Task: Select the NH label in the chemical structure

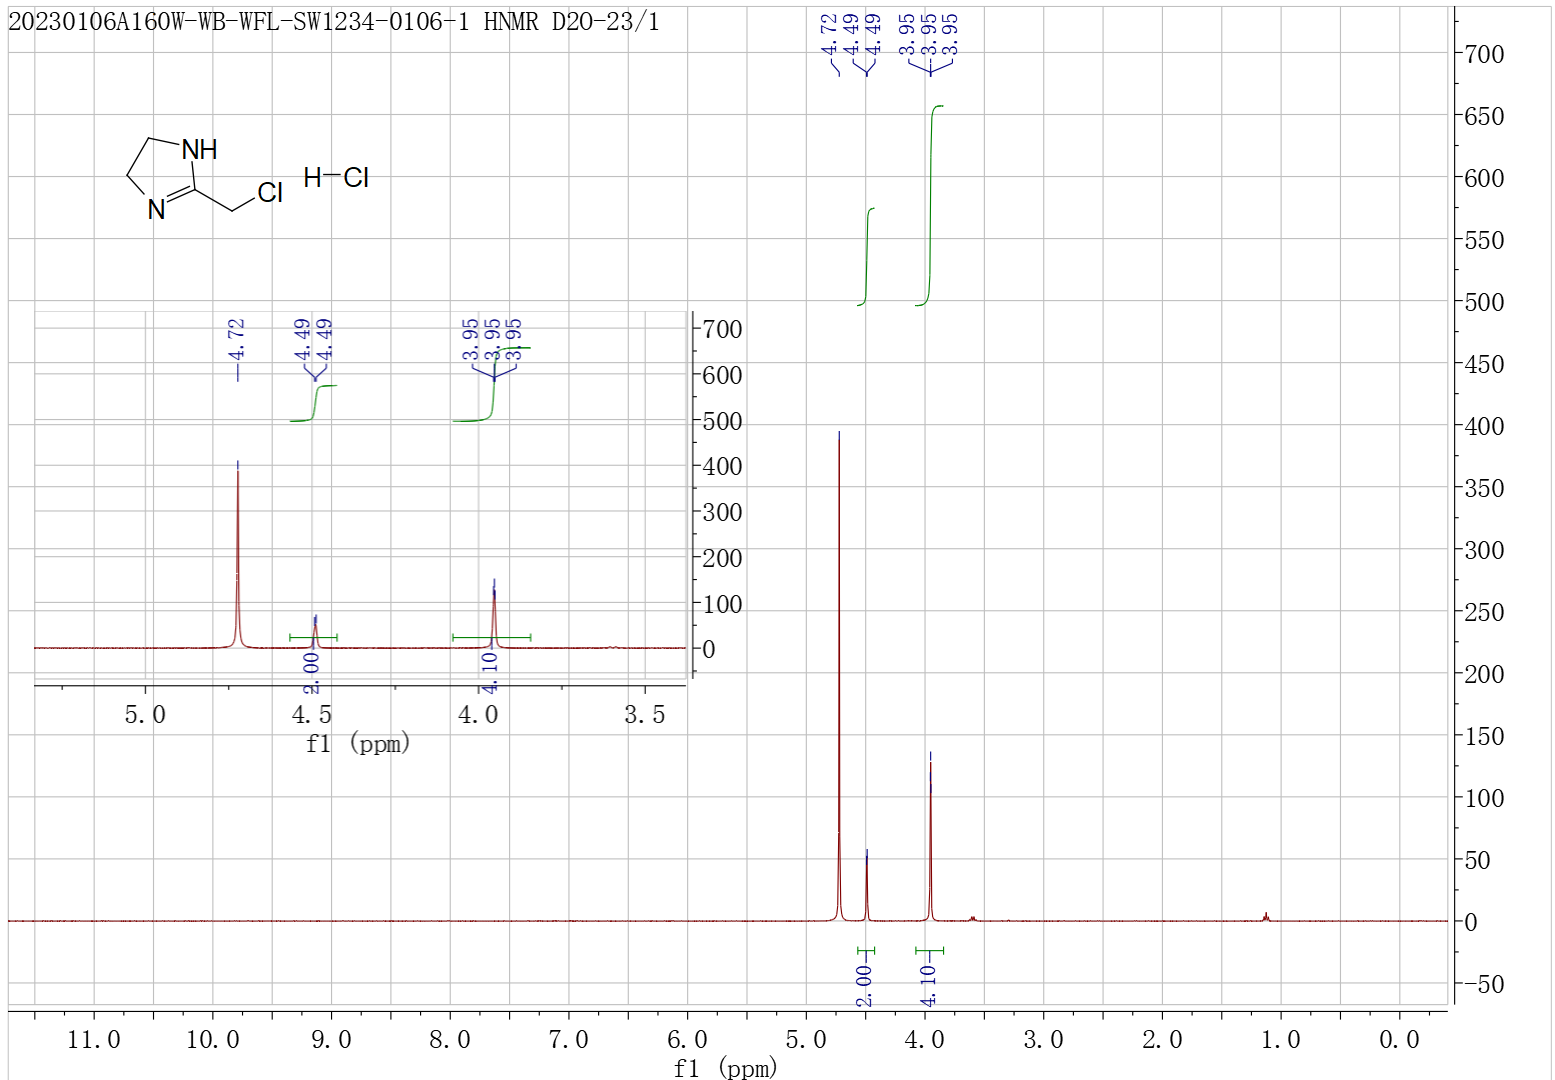Action: pyautogui.click(x=199, y=150)
